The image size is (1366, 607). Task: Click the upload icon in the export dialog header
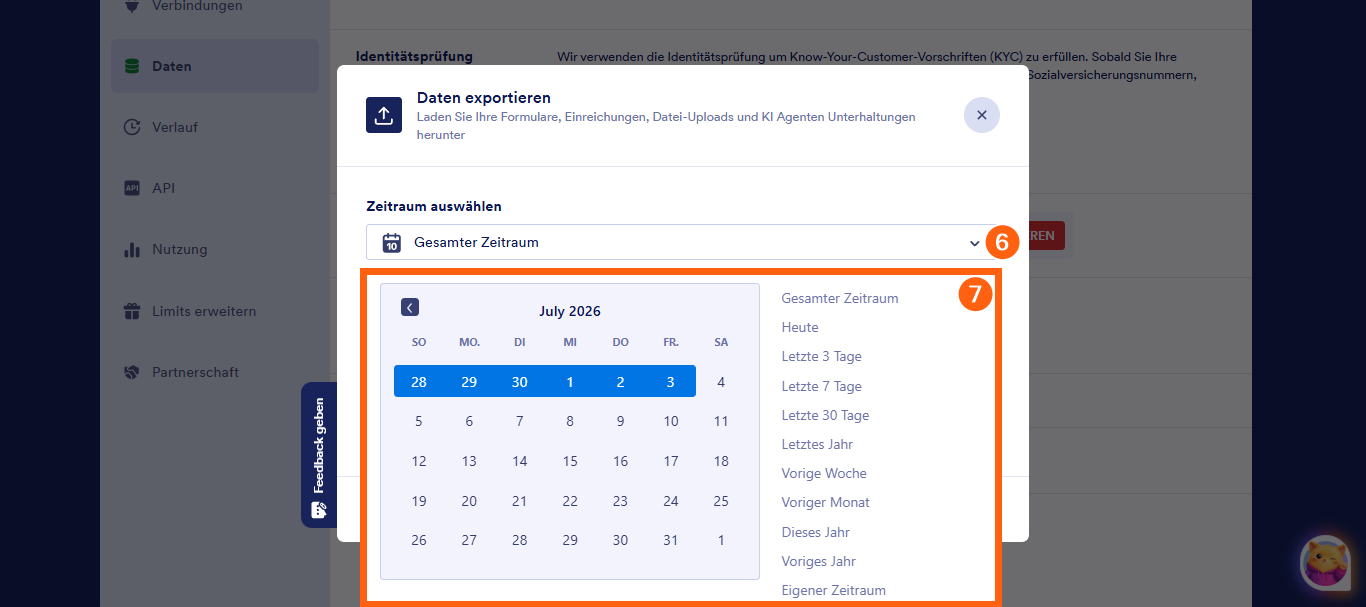point(384,115)
